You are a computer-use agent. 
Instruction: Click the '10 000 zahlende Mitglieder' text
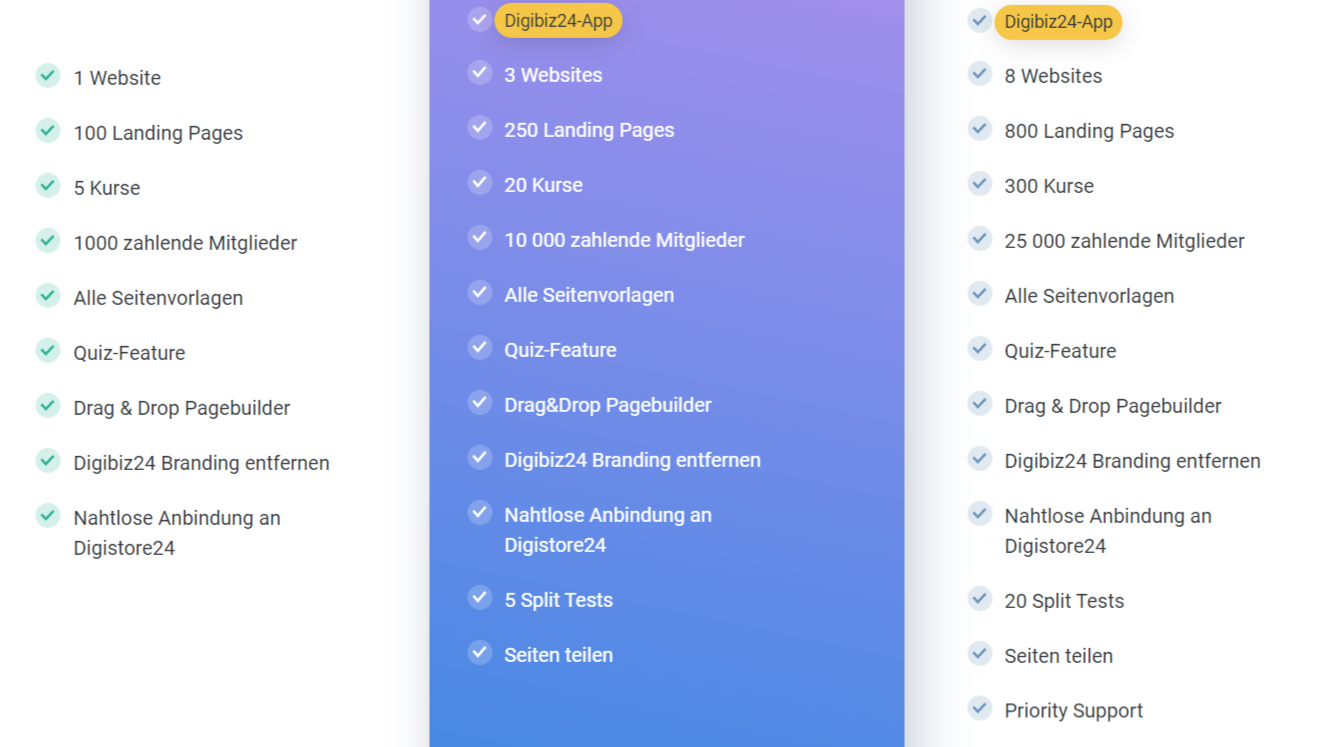pyautogui.click(x=624, y=240)
